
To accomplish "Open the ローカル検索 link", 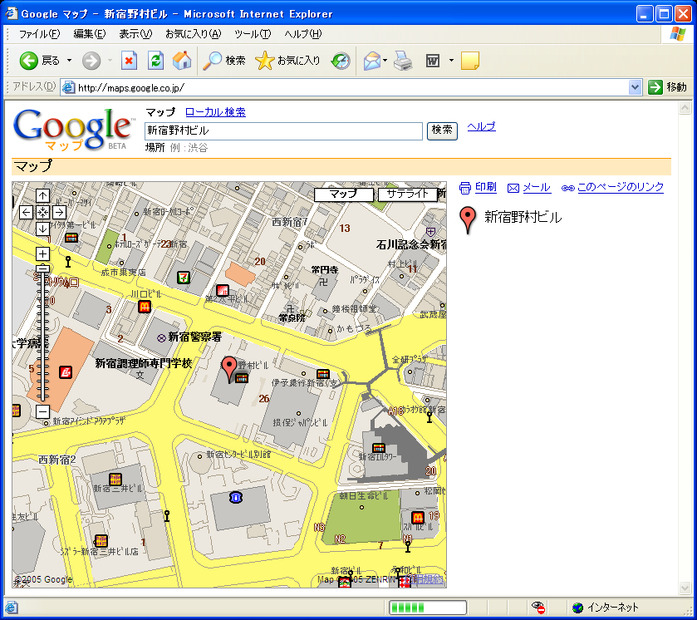I will click(x=215, y=112).
